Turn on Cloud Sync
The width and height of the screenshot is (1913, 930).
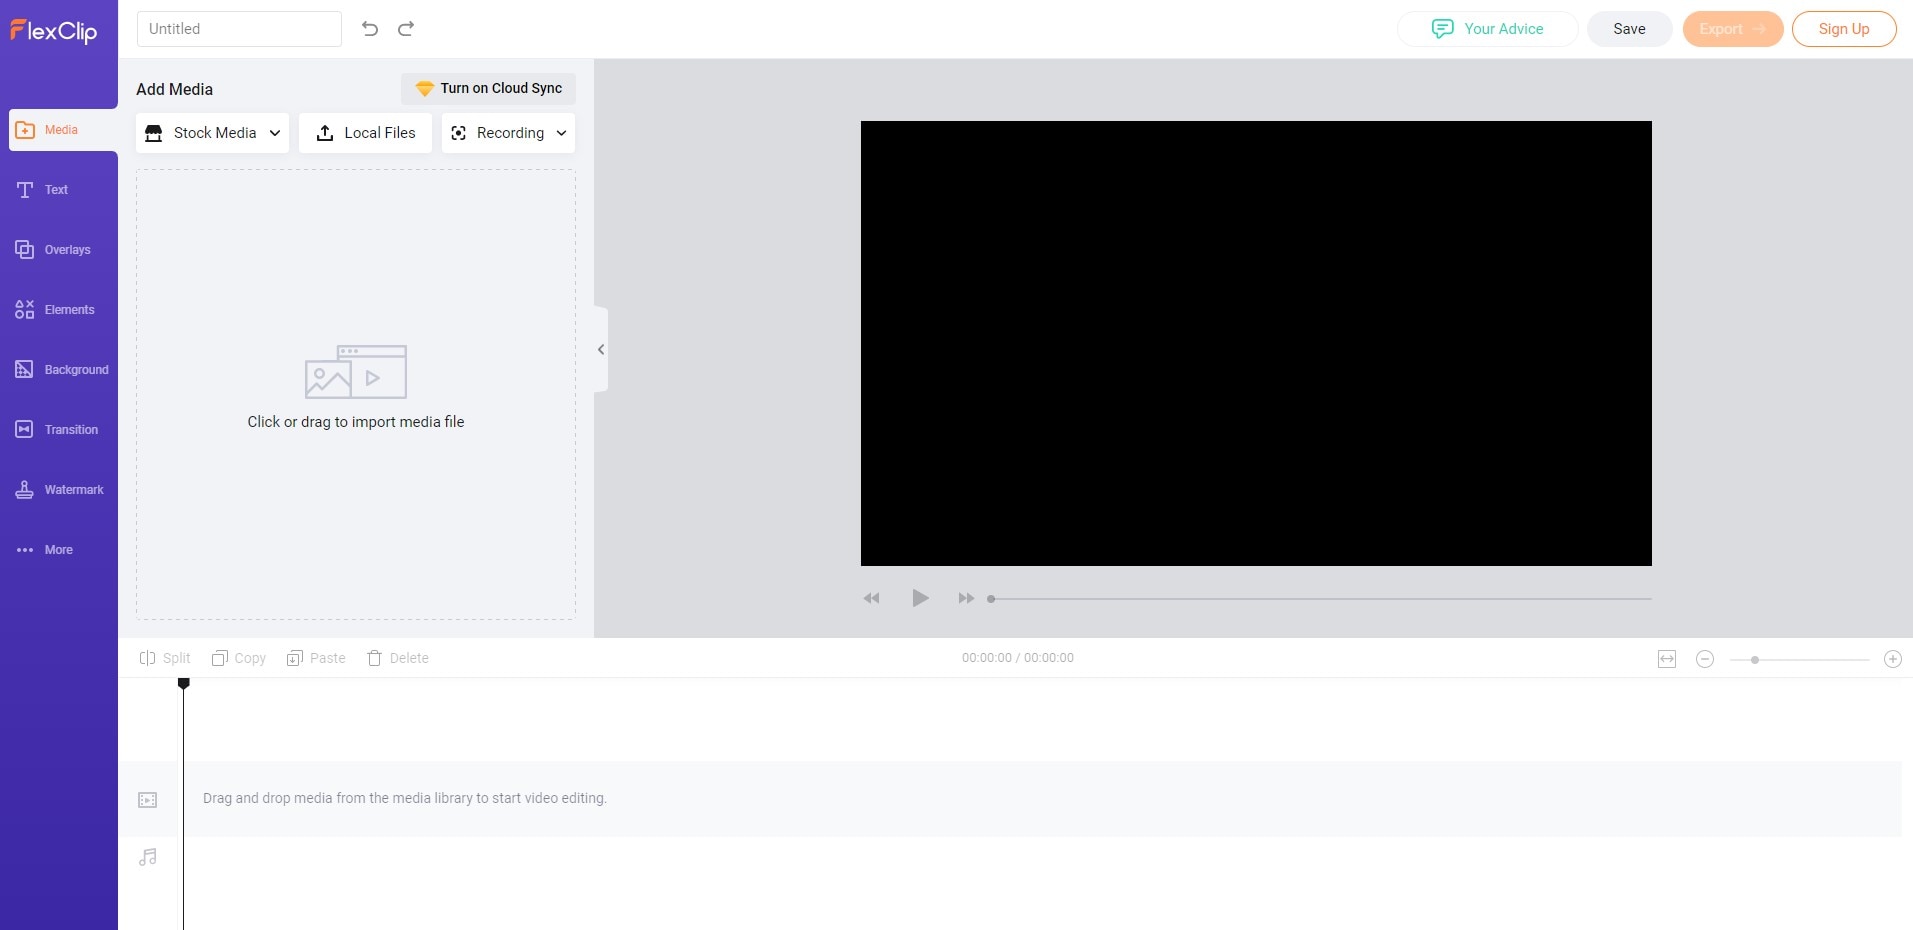coord(488,88)
